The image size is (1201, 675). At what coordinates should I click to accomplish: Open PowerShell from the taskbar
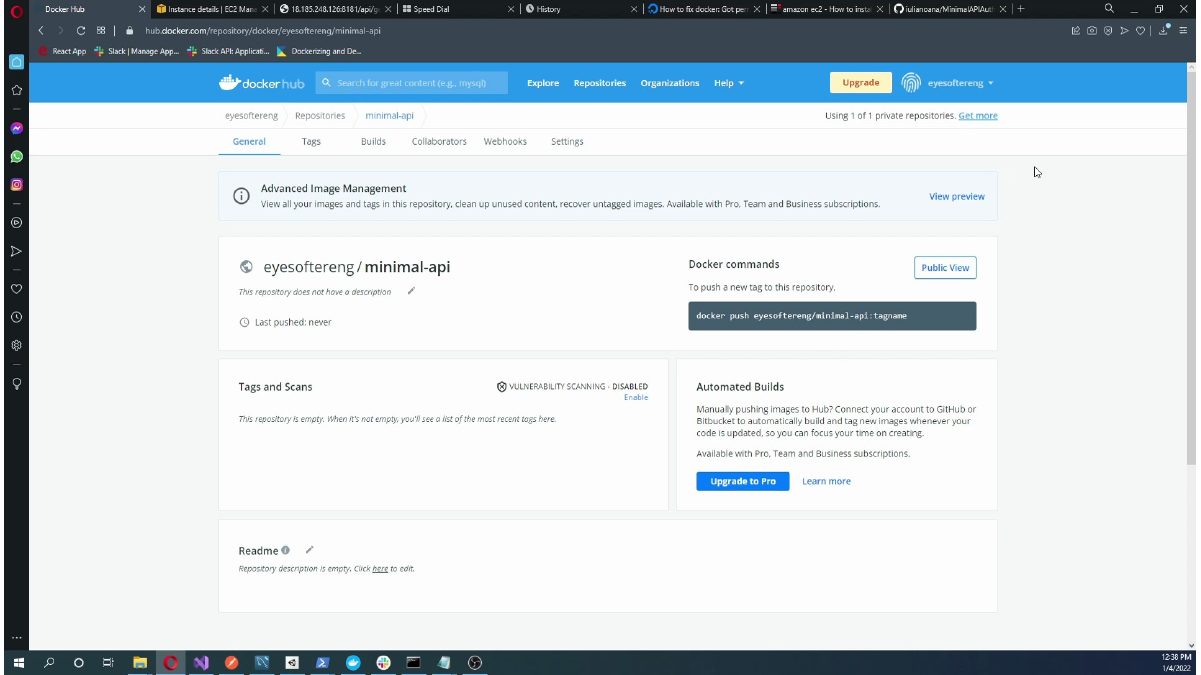pos(323,662)
